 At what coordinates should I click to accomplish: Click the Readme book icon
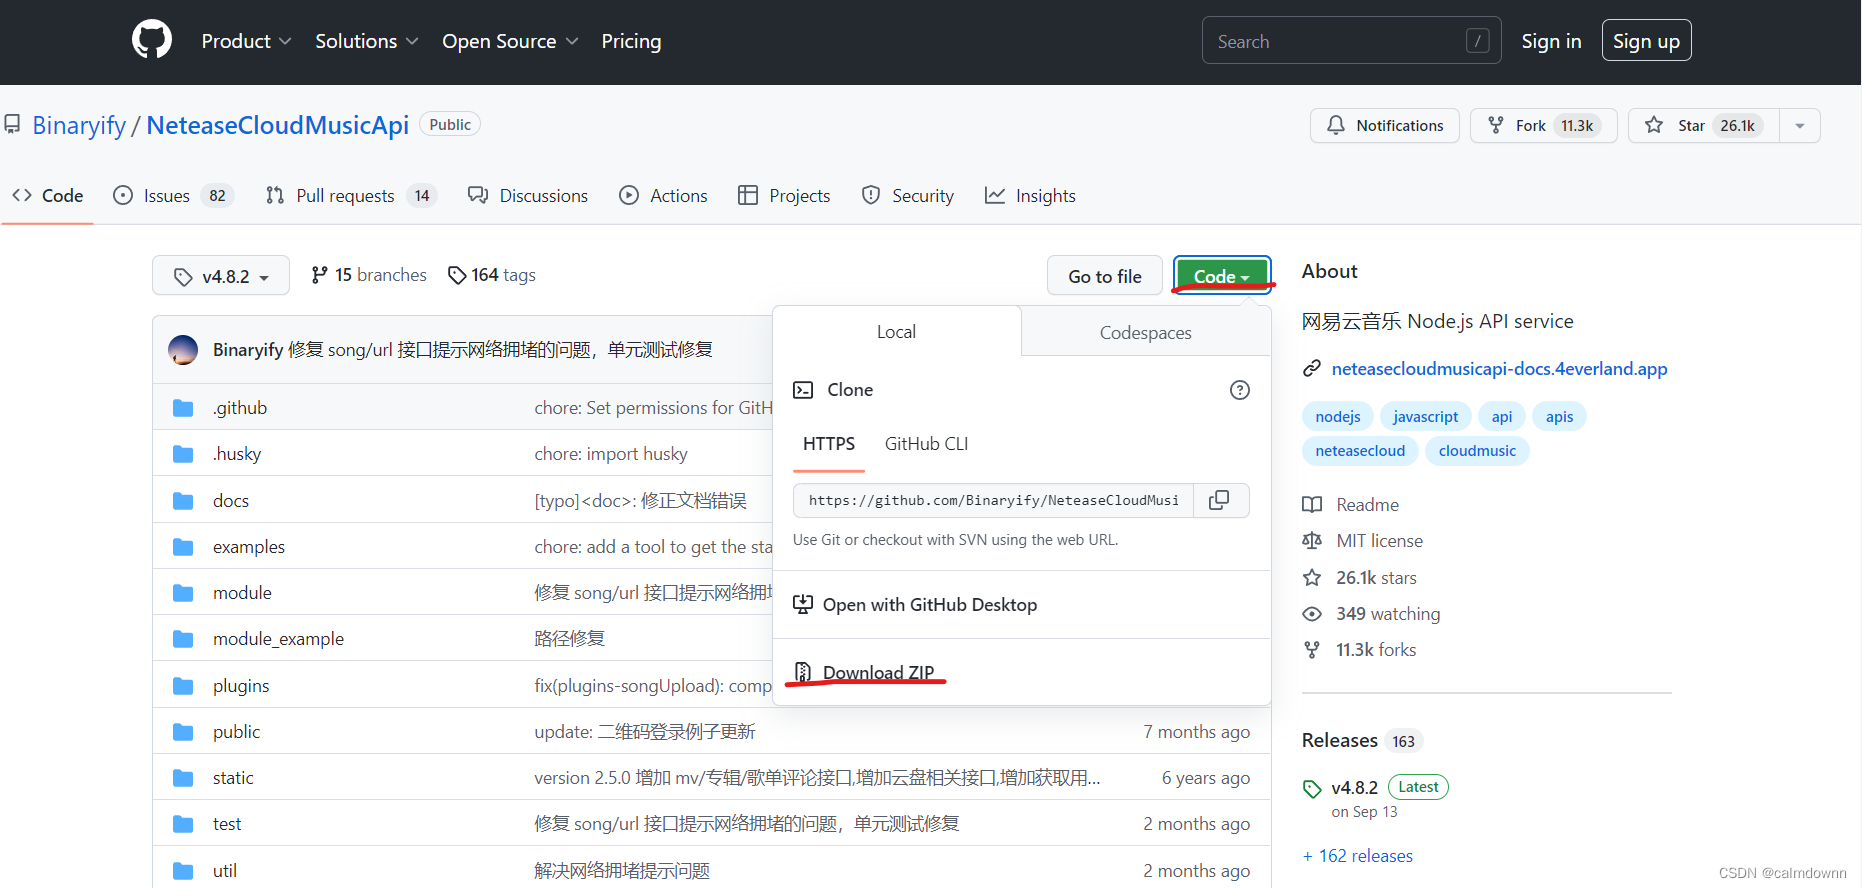[1312, 505]
